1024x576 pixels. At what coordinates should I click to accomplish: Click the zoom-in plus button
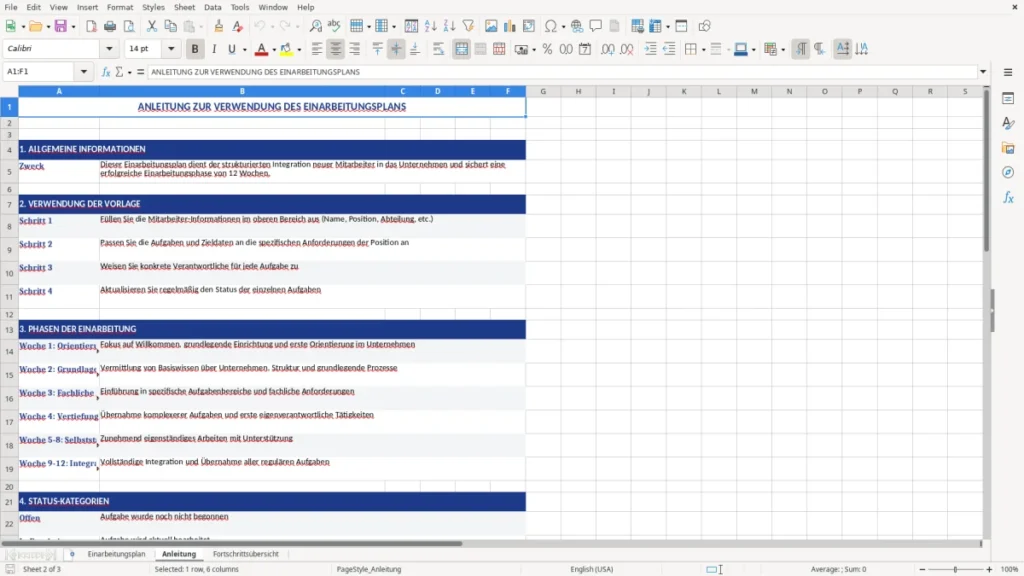[989, 569]
